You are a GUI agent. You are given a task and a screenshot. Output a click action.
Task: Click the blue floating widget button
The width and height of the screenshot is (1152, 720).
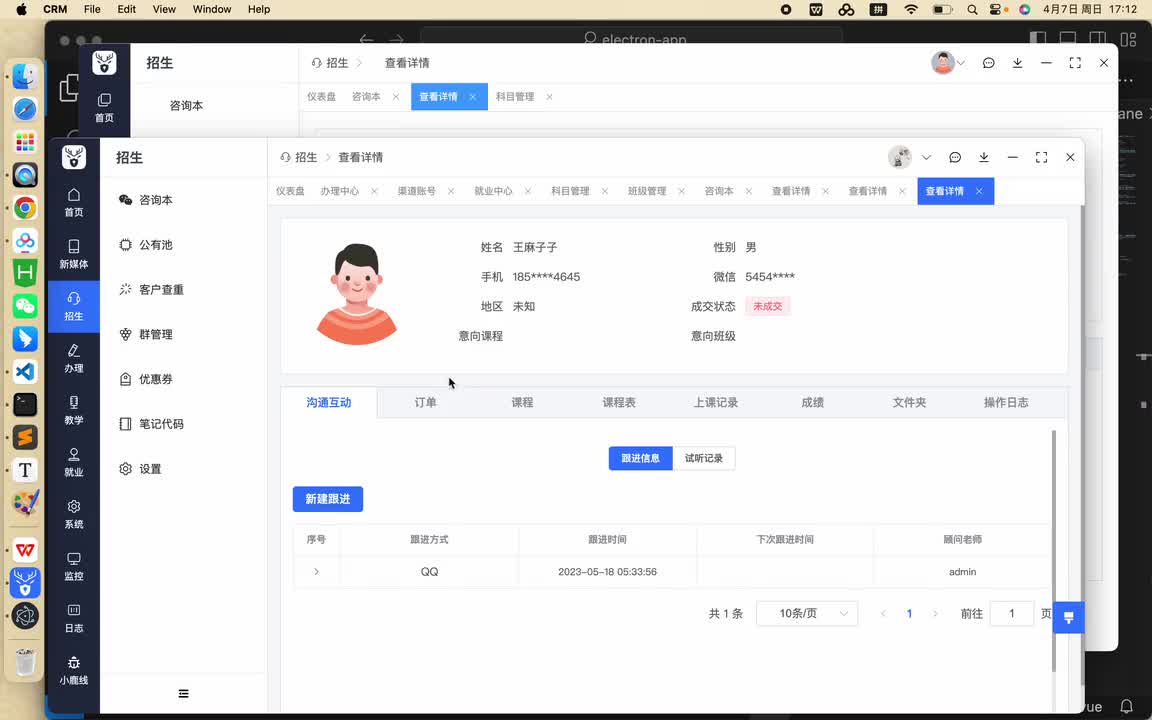(x=1068, y=617)
